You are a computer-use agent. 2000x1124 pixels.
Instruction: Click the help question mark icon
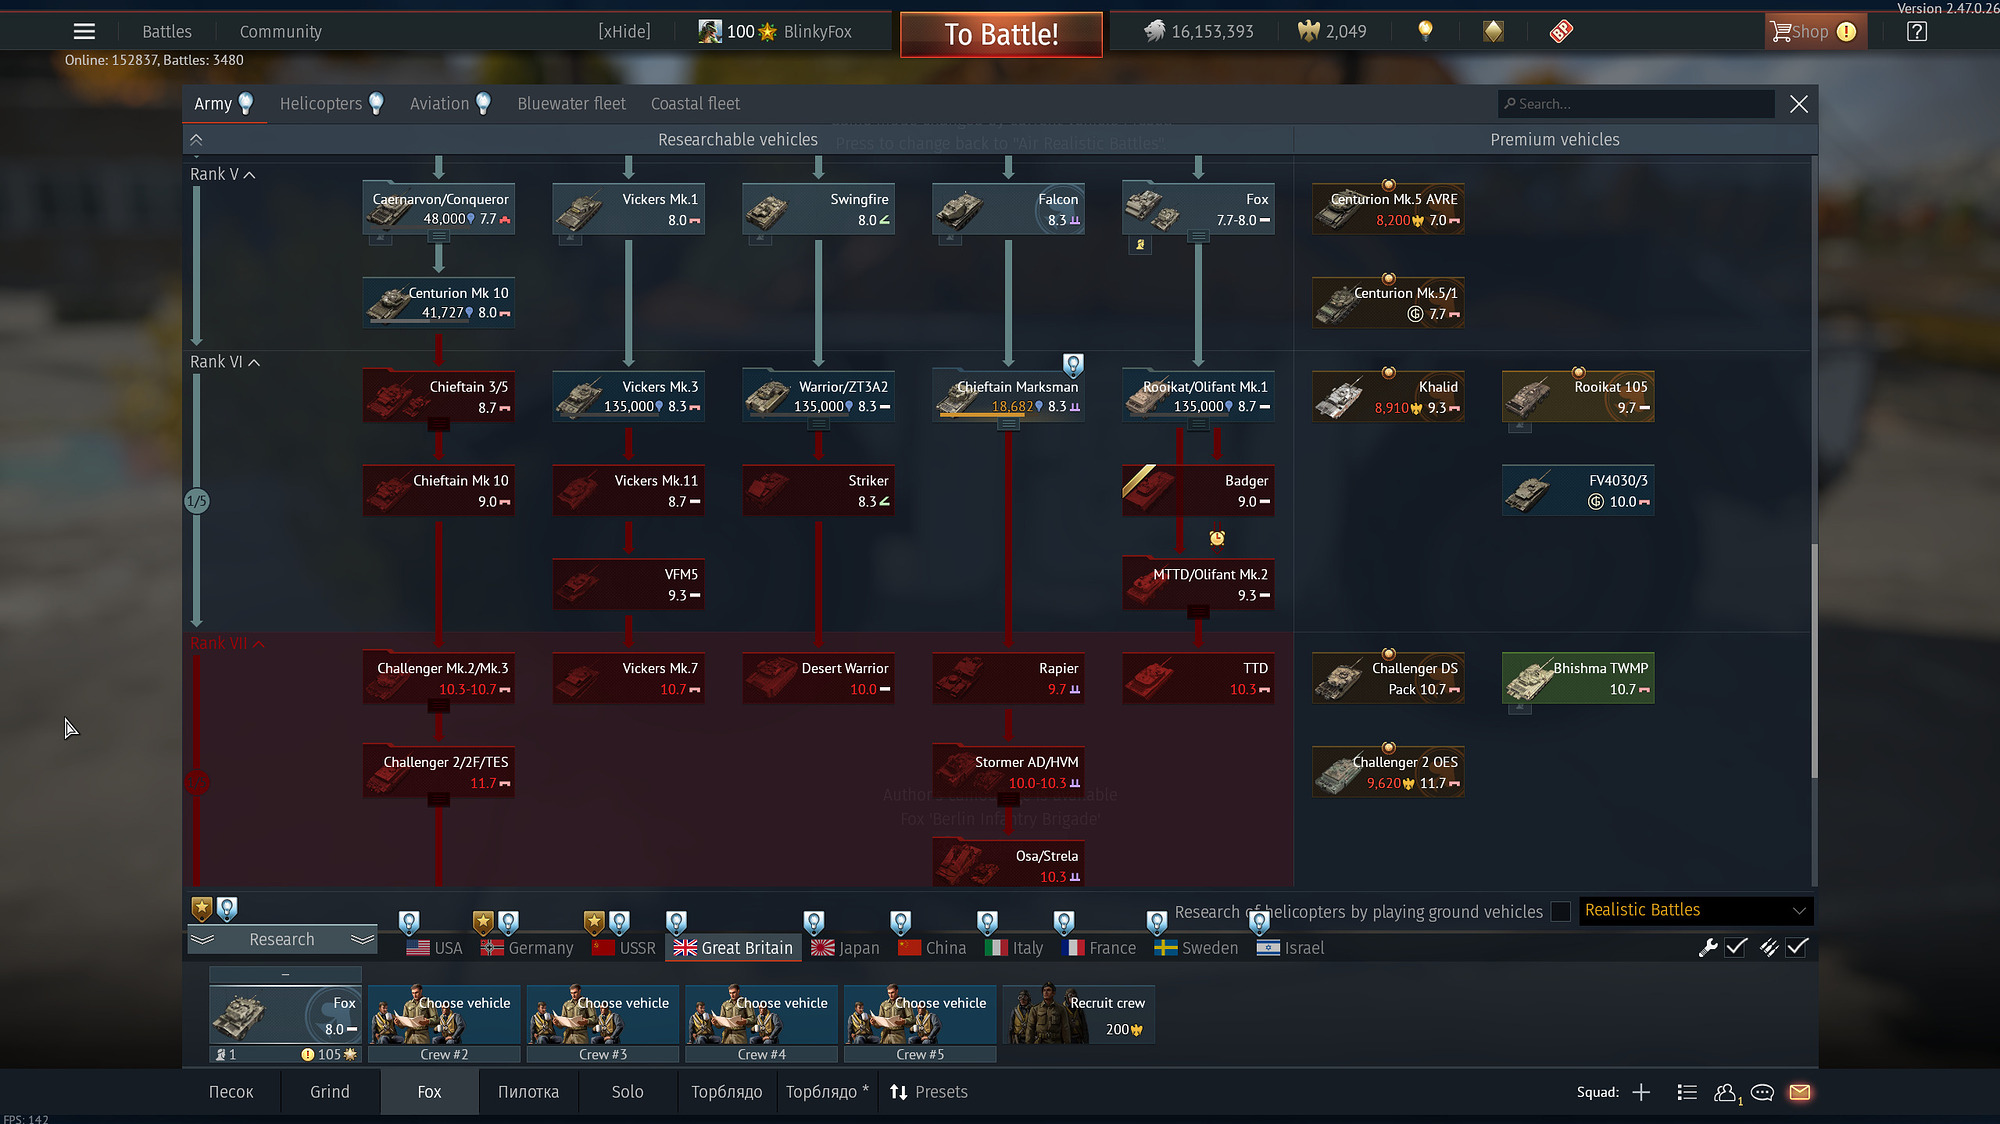[x=1916, y=31]
